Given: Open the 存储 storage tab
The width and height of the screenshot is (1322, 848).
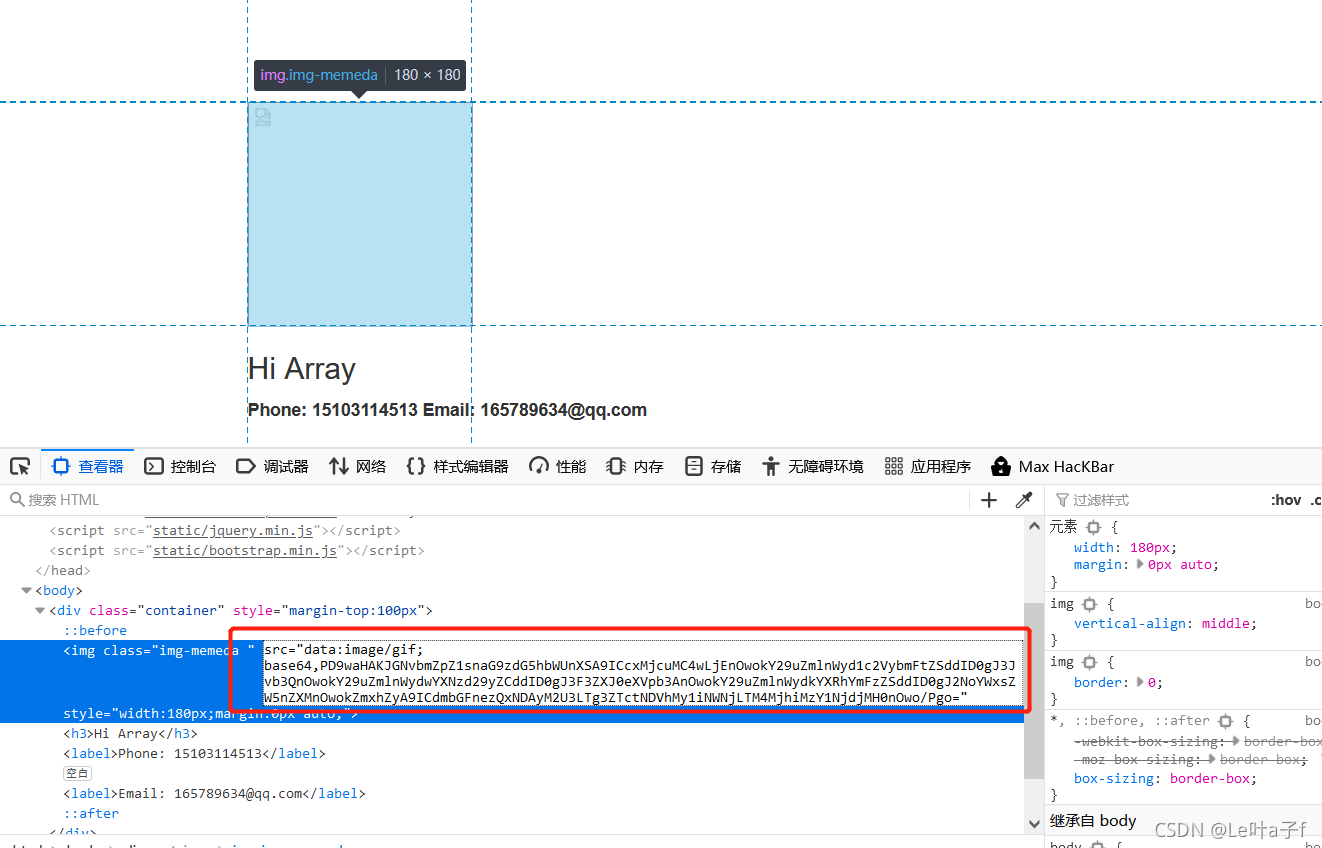Looking at the screenshot, I should (713, 466).
